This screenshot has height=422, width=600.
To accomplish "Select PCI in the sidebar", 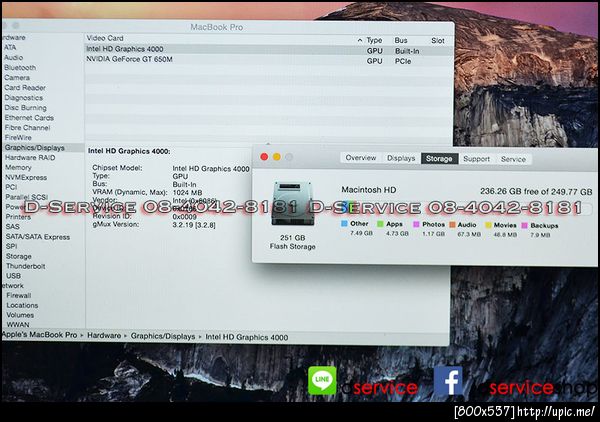I will tap(11, 187).
